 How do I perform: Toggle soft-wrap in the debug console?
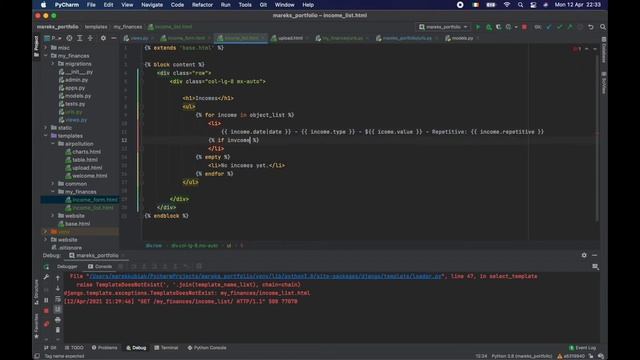pyautogui.click(x=58, y=299)
